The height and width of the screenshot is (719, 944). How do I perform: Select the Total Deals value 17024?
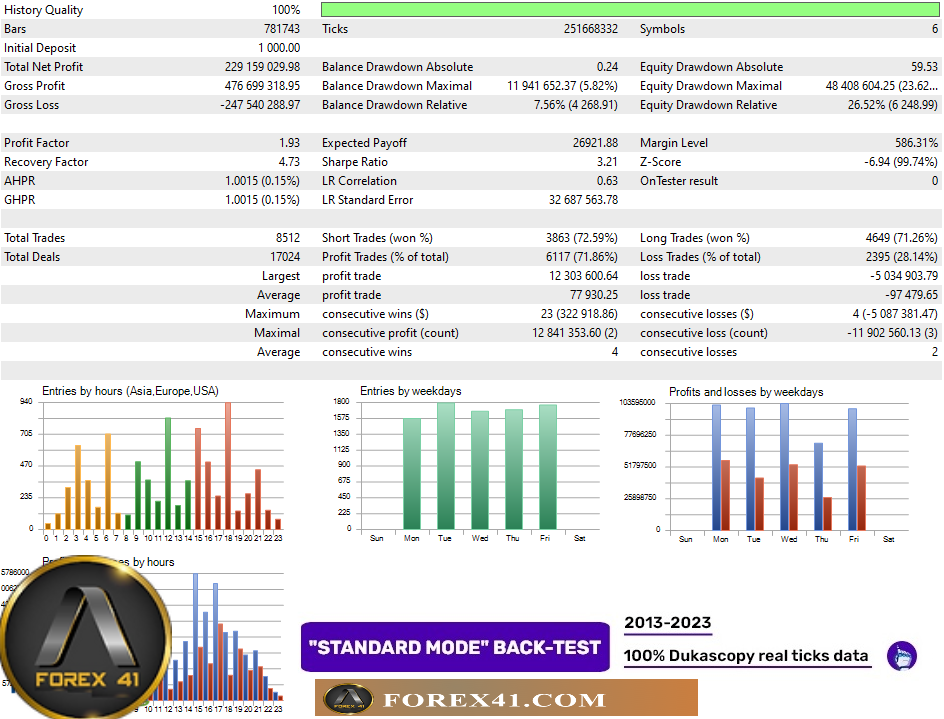coord(285,257)
